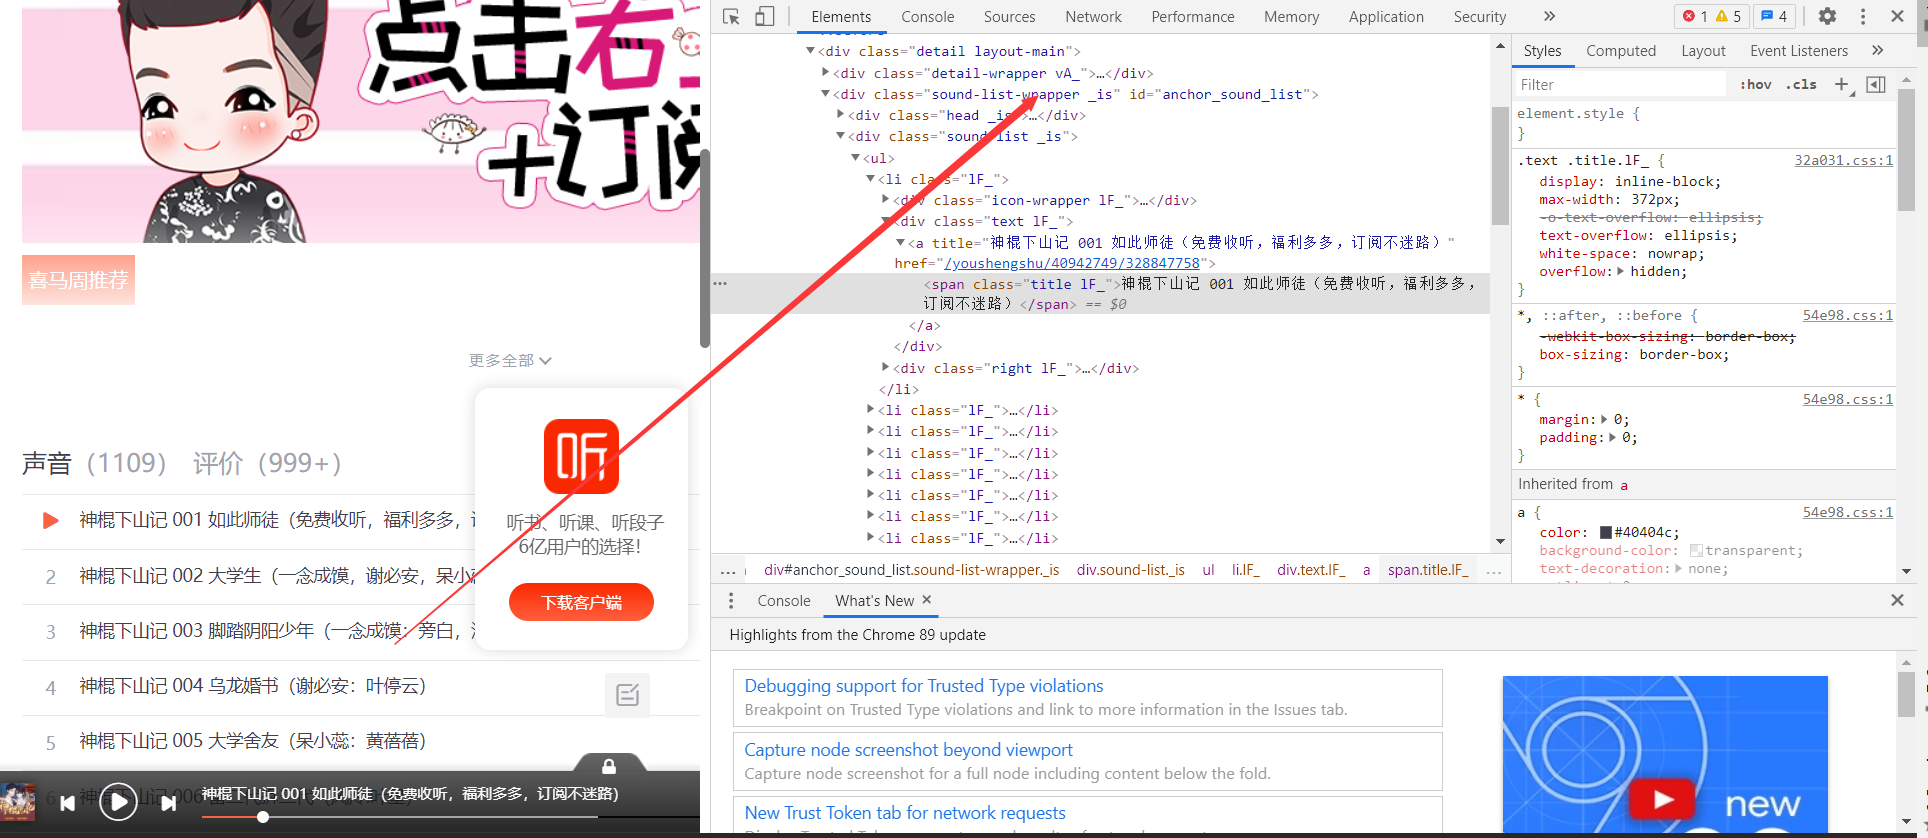The width and height of the screenshot is (1928, 838).
Task: Switch to the Elements tab
Action: [841, 16]
